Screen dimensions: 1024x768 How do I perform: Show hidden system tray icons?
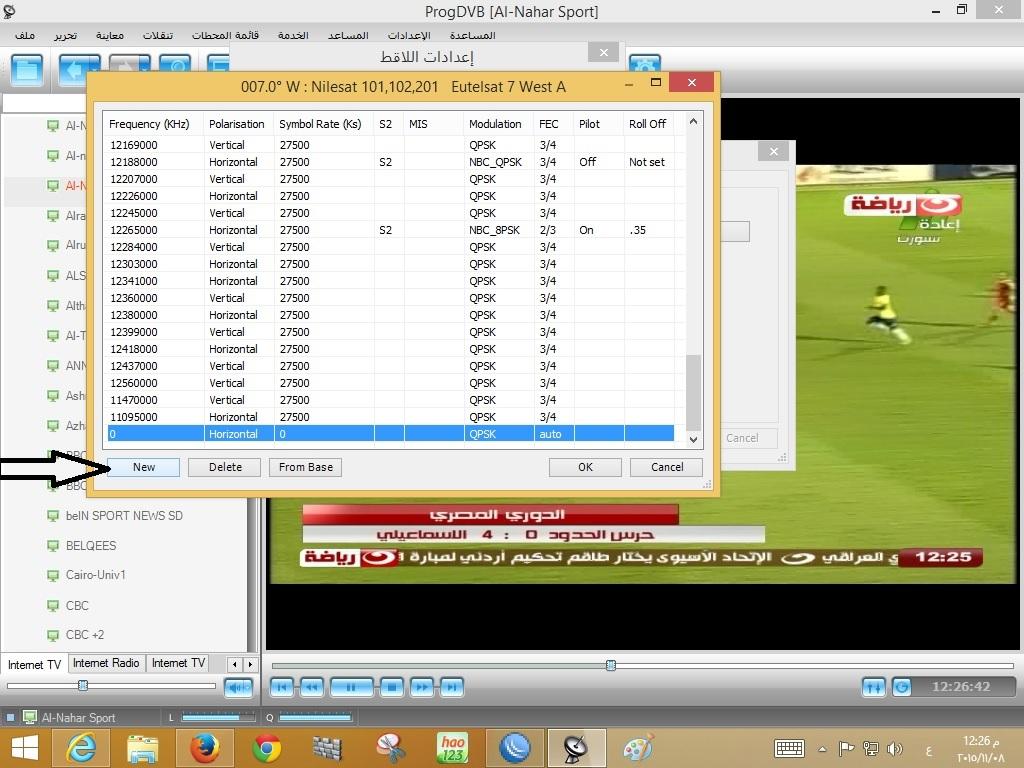pyautogui.click(x=822, y=749)
